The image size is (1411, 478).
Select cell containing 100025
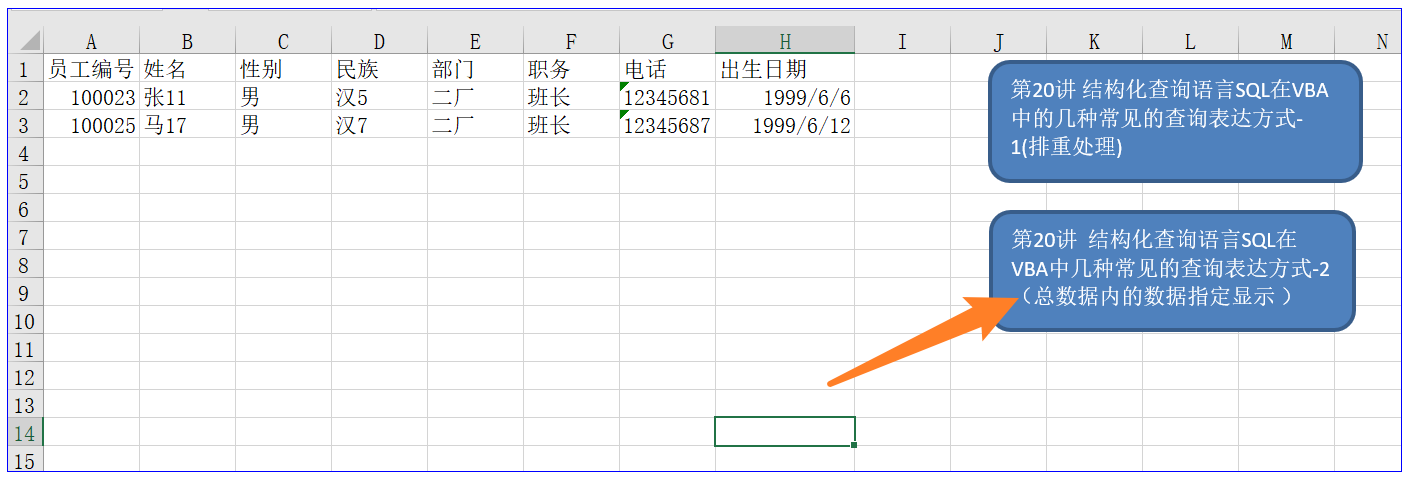click(x=92, y=125)
